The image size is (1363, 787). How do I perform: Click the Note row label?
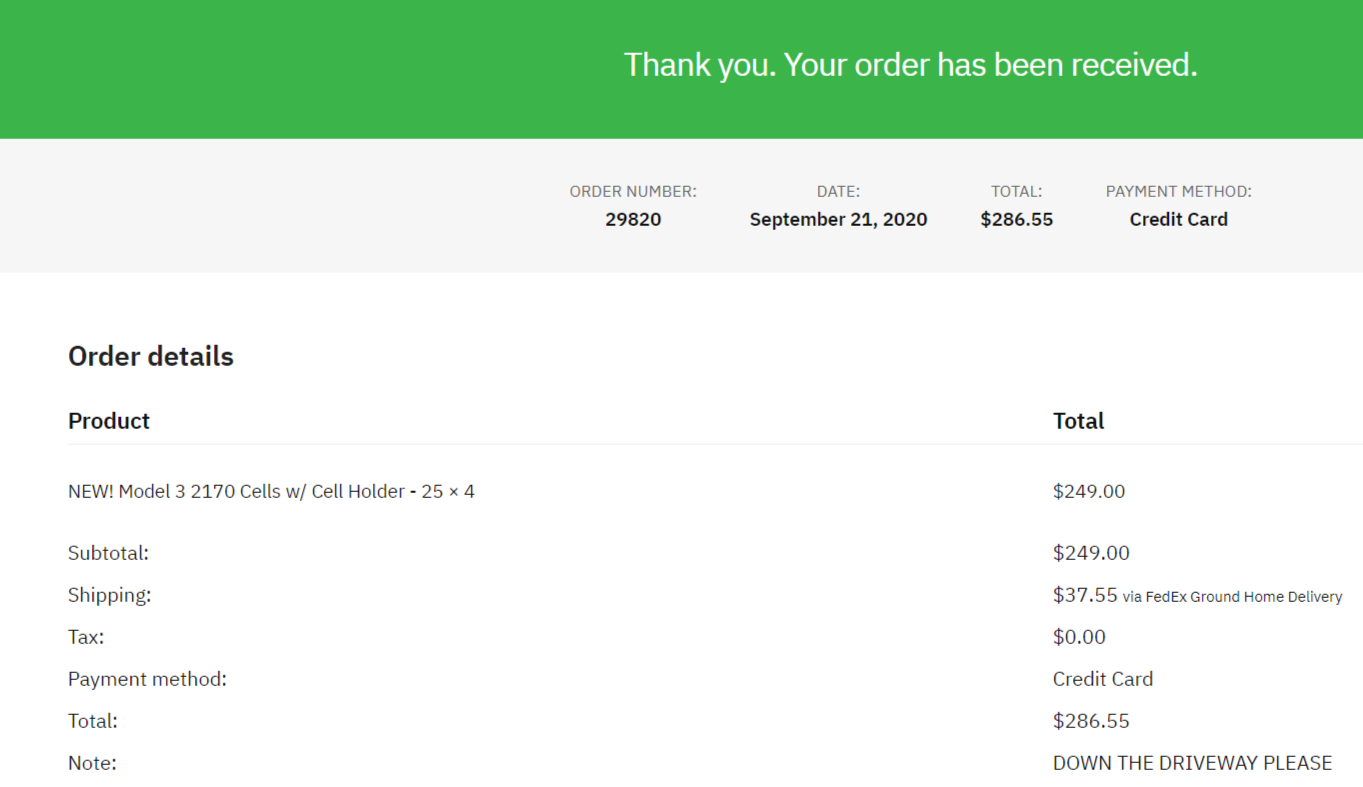point(92,763)
